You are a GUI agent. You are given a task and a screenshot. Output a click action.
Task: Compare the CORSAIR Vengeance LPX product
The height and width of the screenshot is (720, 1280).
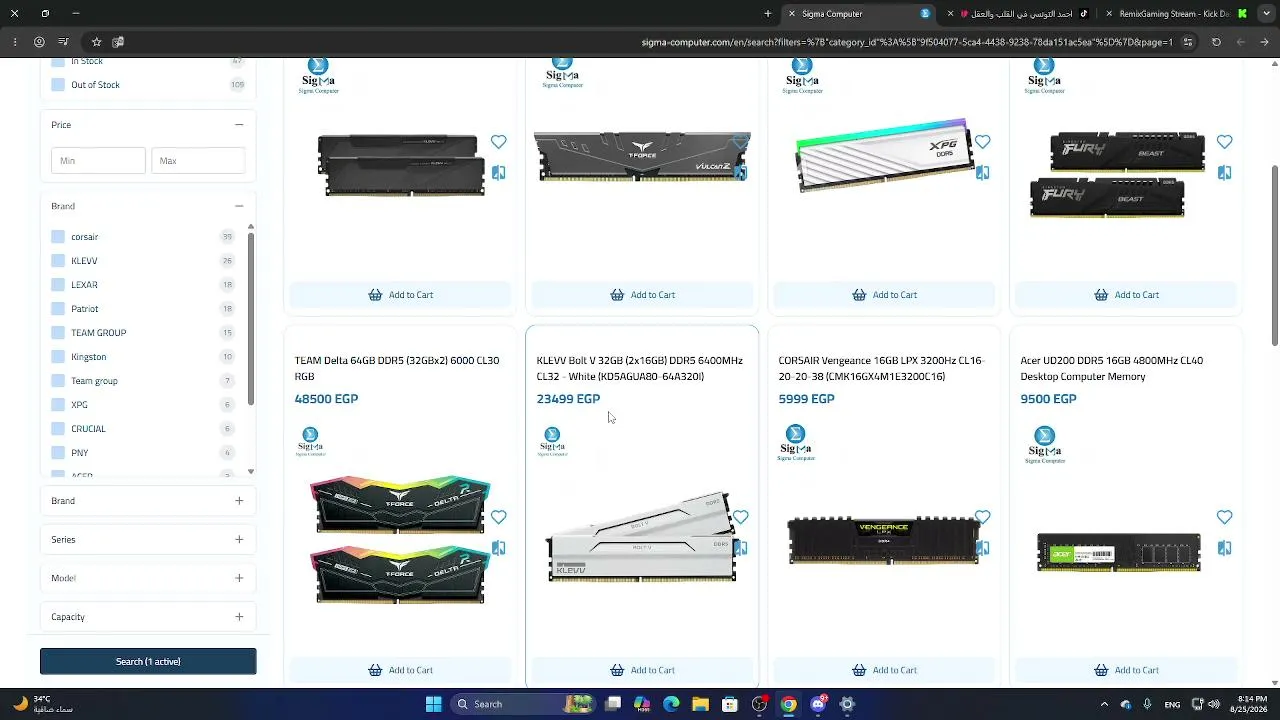pyautogui.click(x=982, y=548)
